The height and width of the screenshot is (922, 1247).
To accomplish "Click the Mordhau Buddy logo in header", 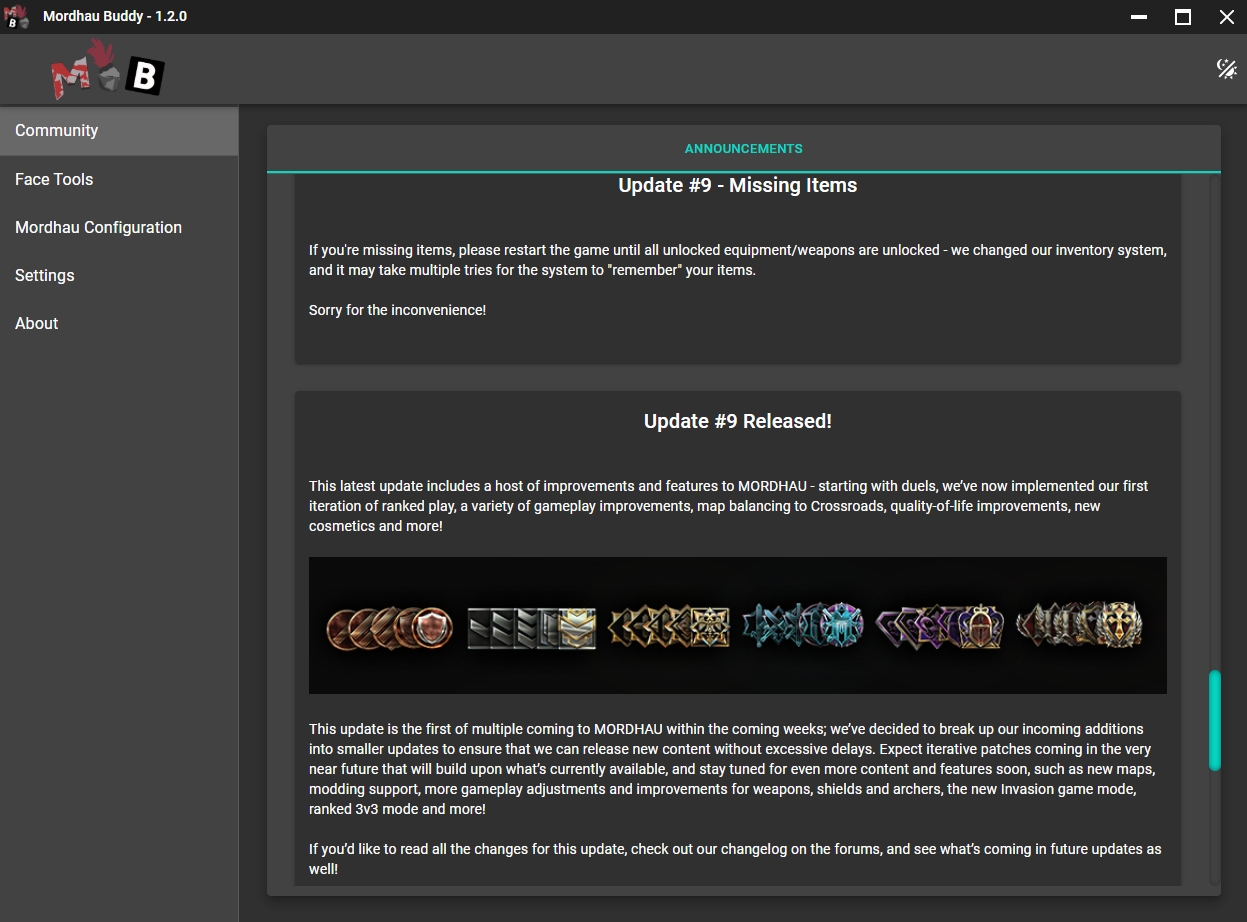I will (108, 70).
